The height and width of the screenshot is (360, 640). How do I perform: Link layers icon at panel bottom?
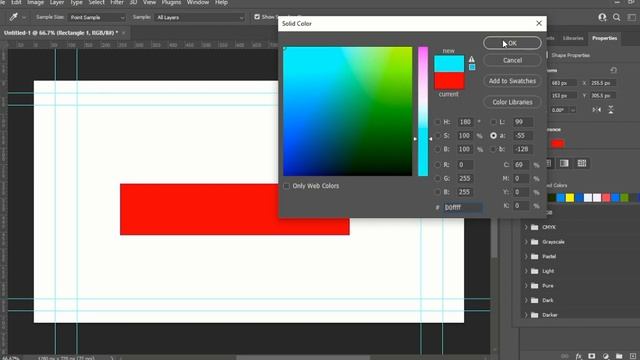click(x=564, y=356)
